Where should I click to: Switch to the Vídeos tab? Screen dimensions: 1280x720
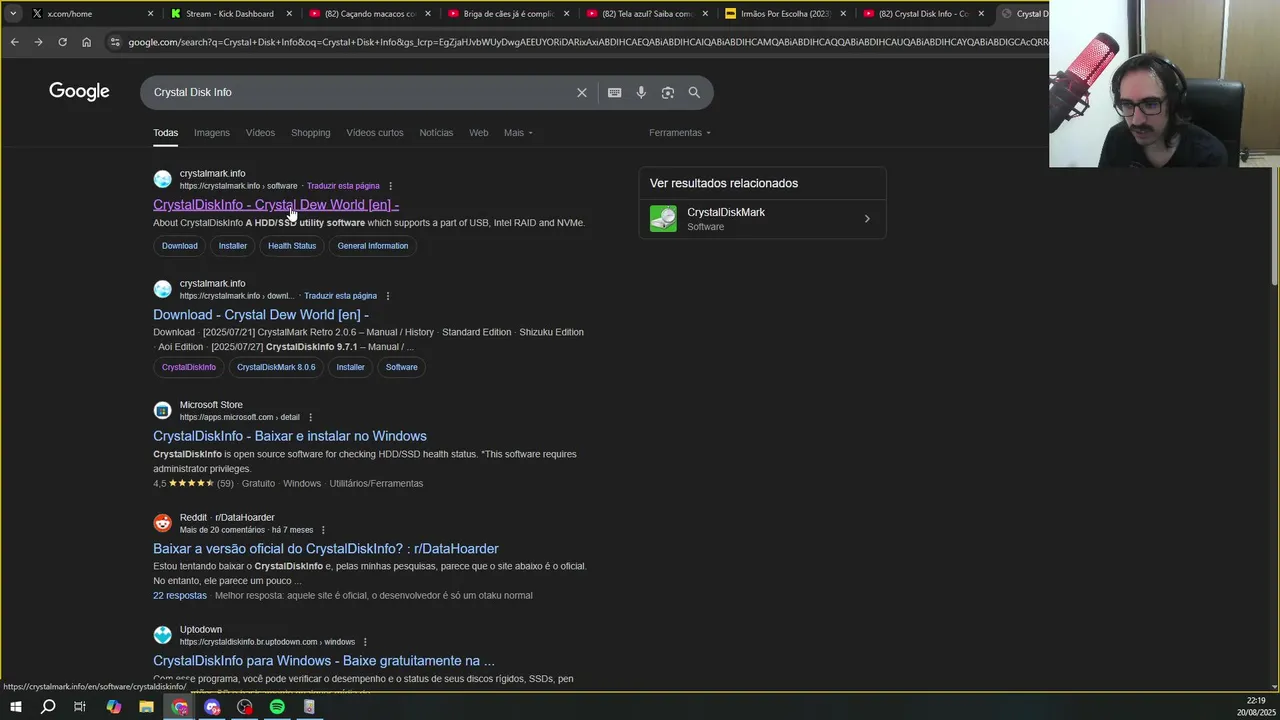coord(260,132)
